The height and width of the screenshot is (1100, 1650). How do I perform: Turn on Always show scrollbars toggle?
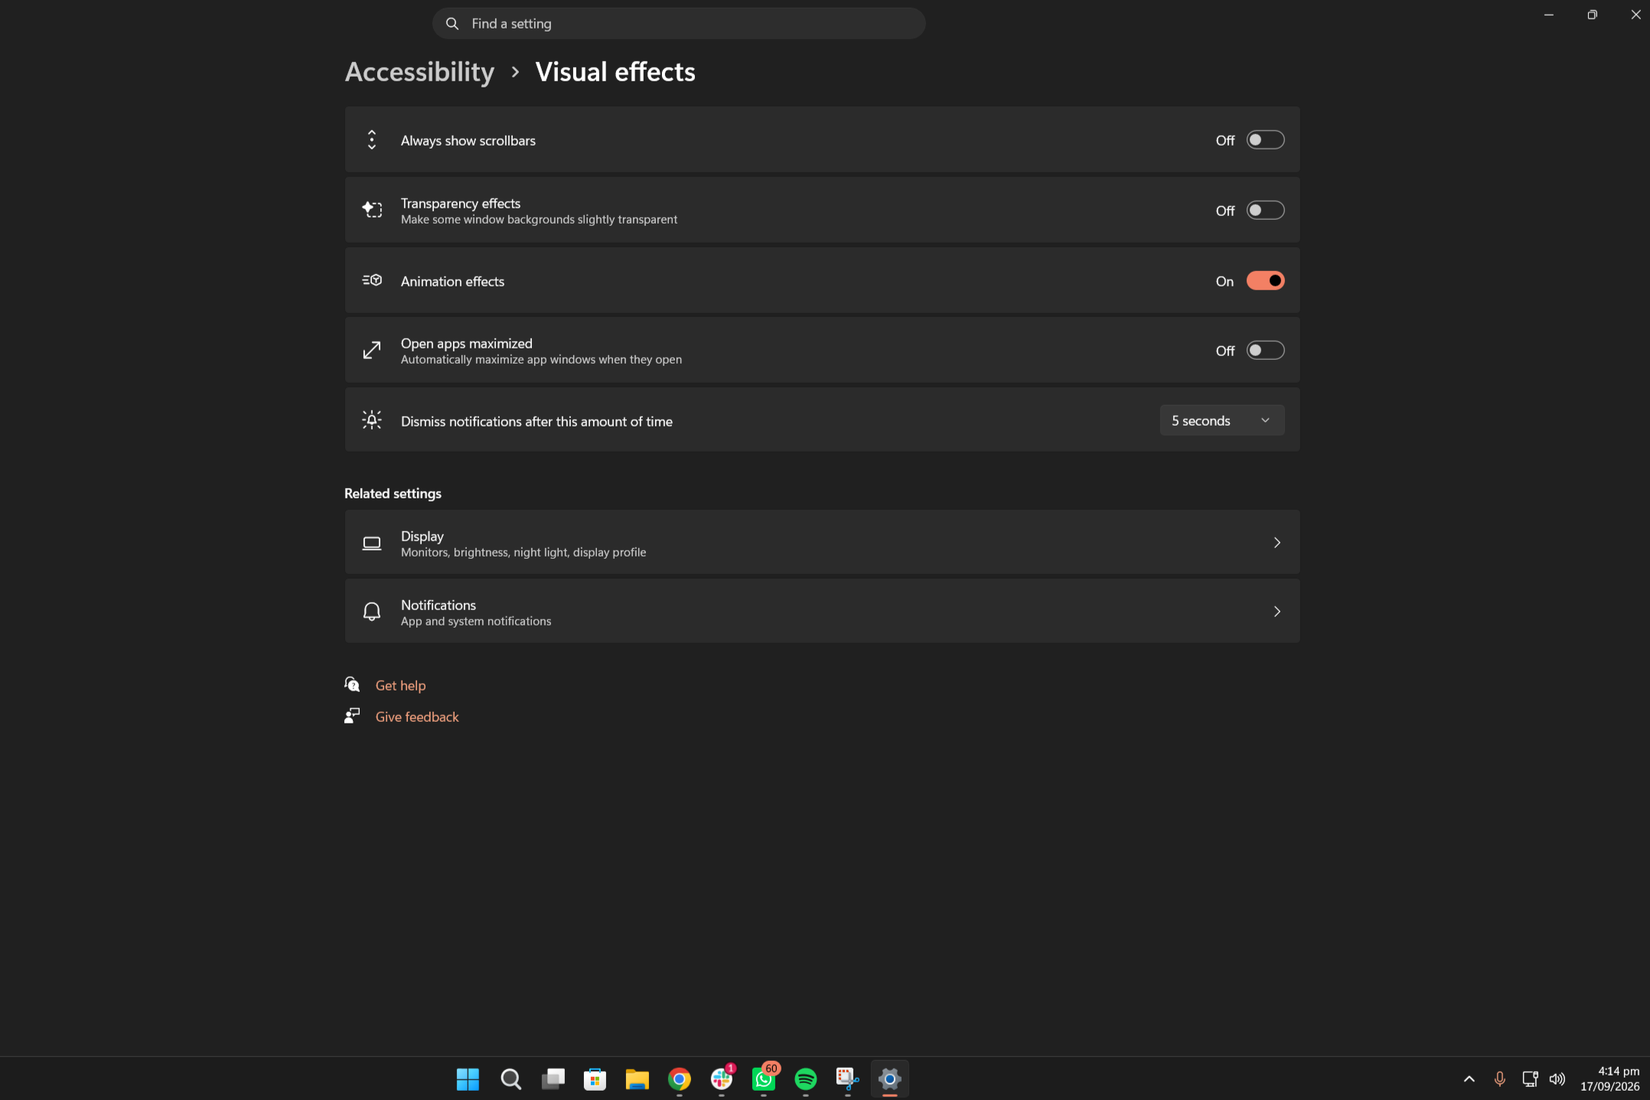pos(1265,140)
